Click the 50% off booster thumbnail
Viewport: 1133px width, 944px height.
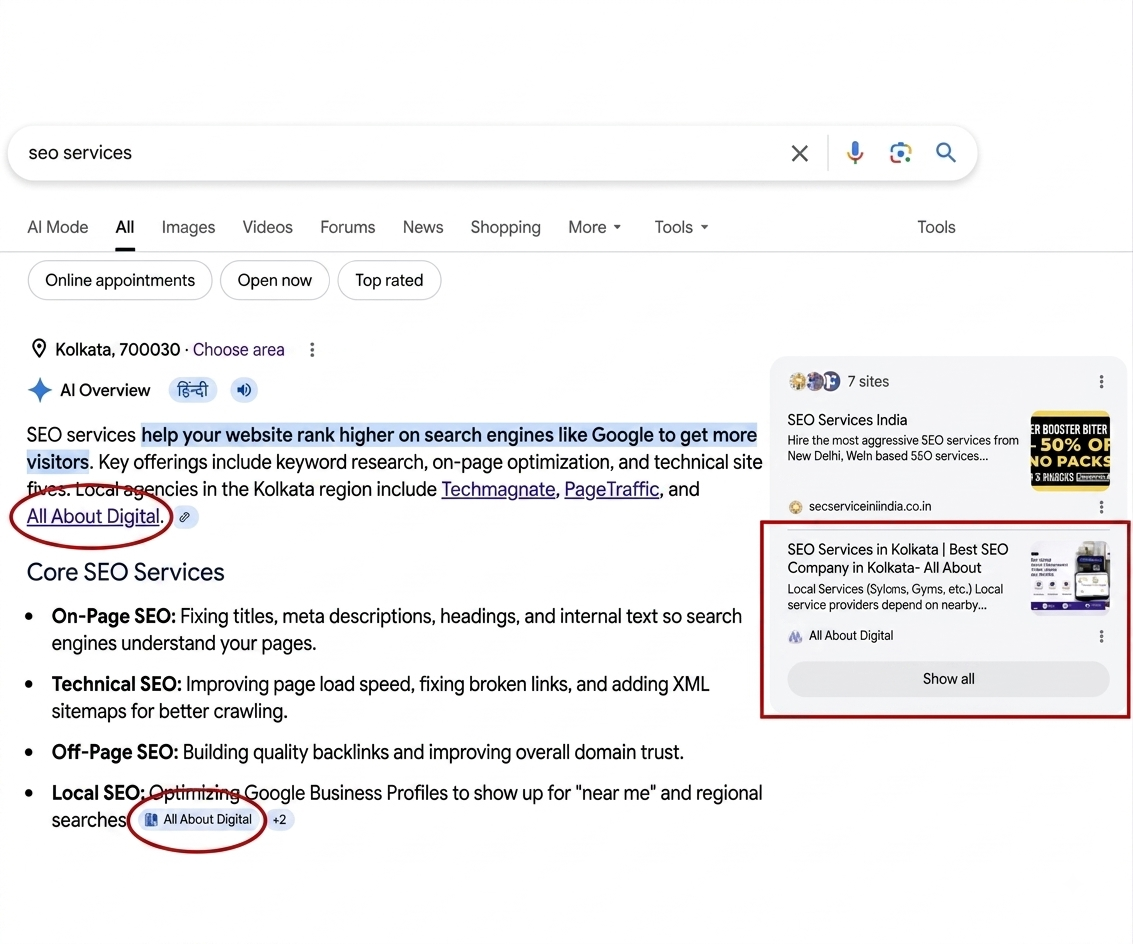click(1069, 451)
